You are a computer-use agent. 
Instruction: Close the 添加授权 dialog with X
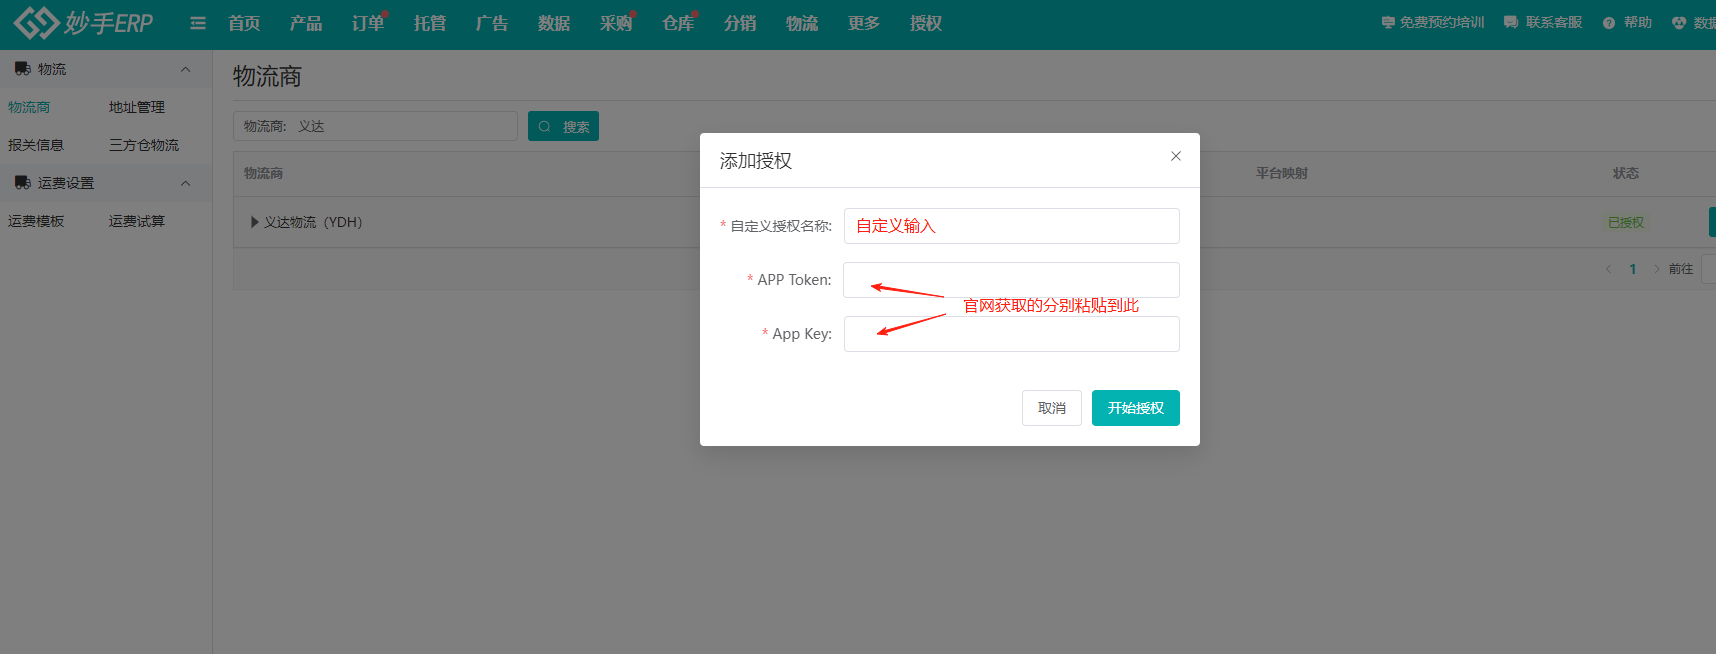(x=1176, y=156)
